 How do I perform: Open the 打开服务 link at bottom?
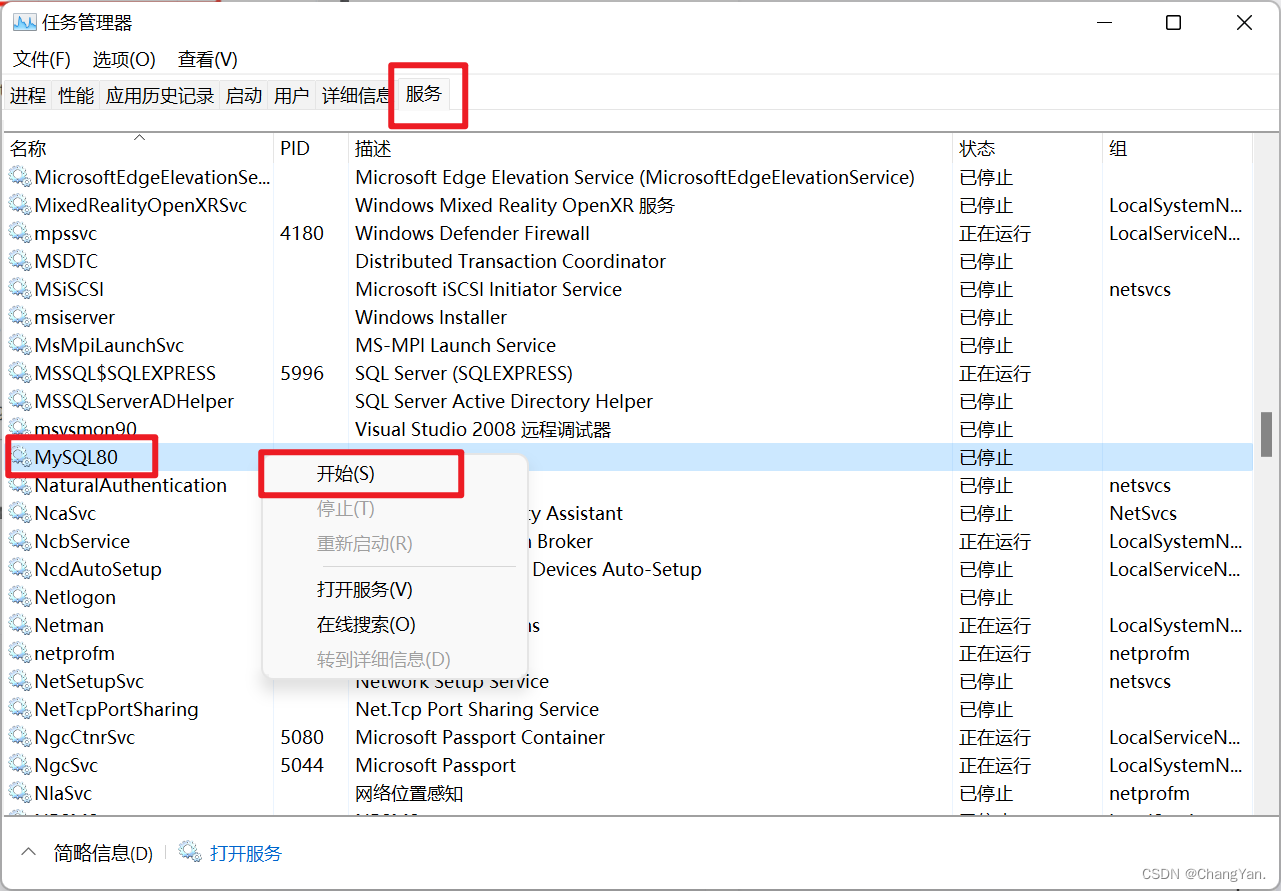pos(246,853)
